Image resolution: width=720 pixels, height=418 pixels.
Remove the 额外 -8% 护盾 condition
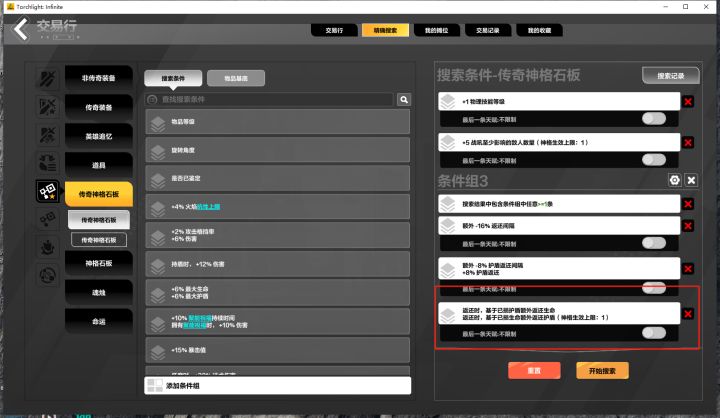click(x=688, y=269)
